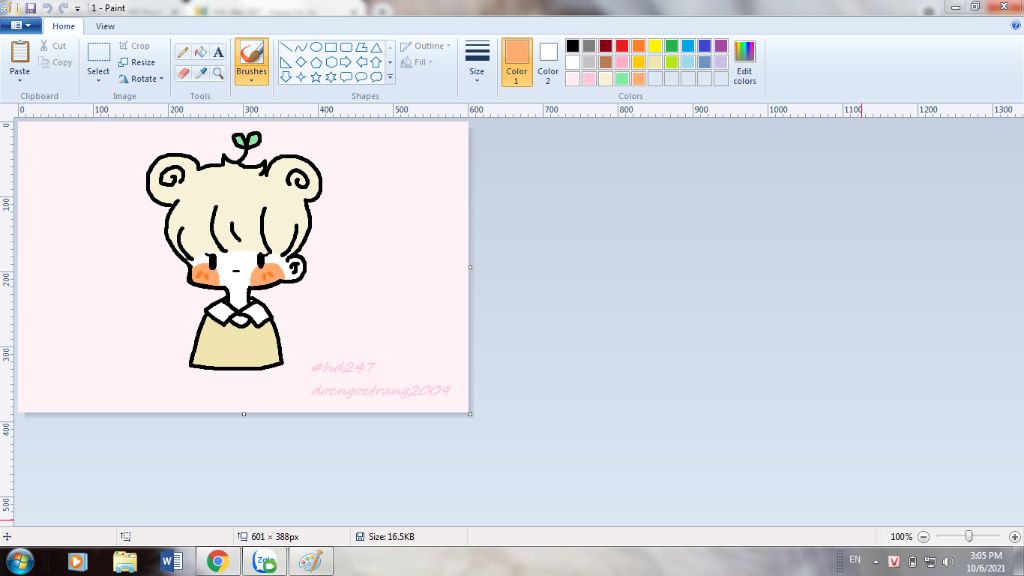Choose the yellow color swatch
The width and height of the screenshot is (1024, 576).
(x=655, y=46)
